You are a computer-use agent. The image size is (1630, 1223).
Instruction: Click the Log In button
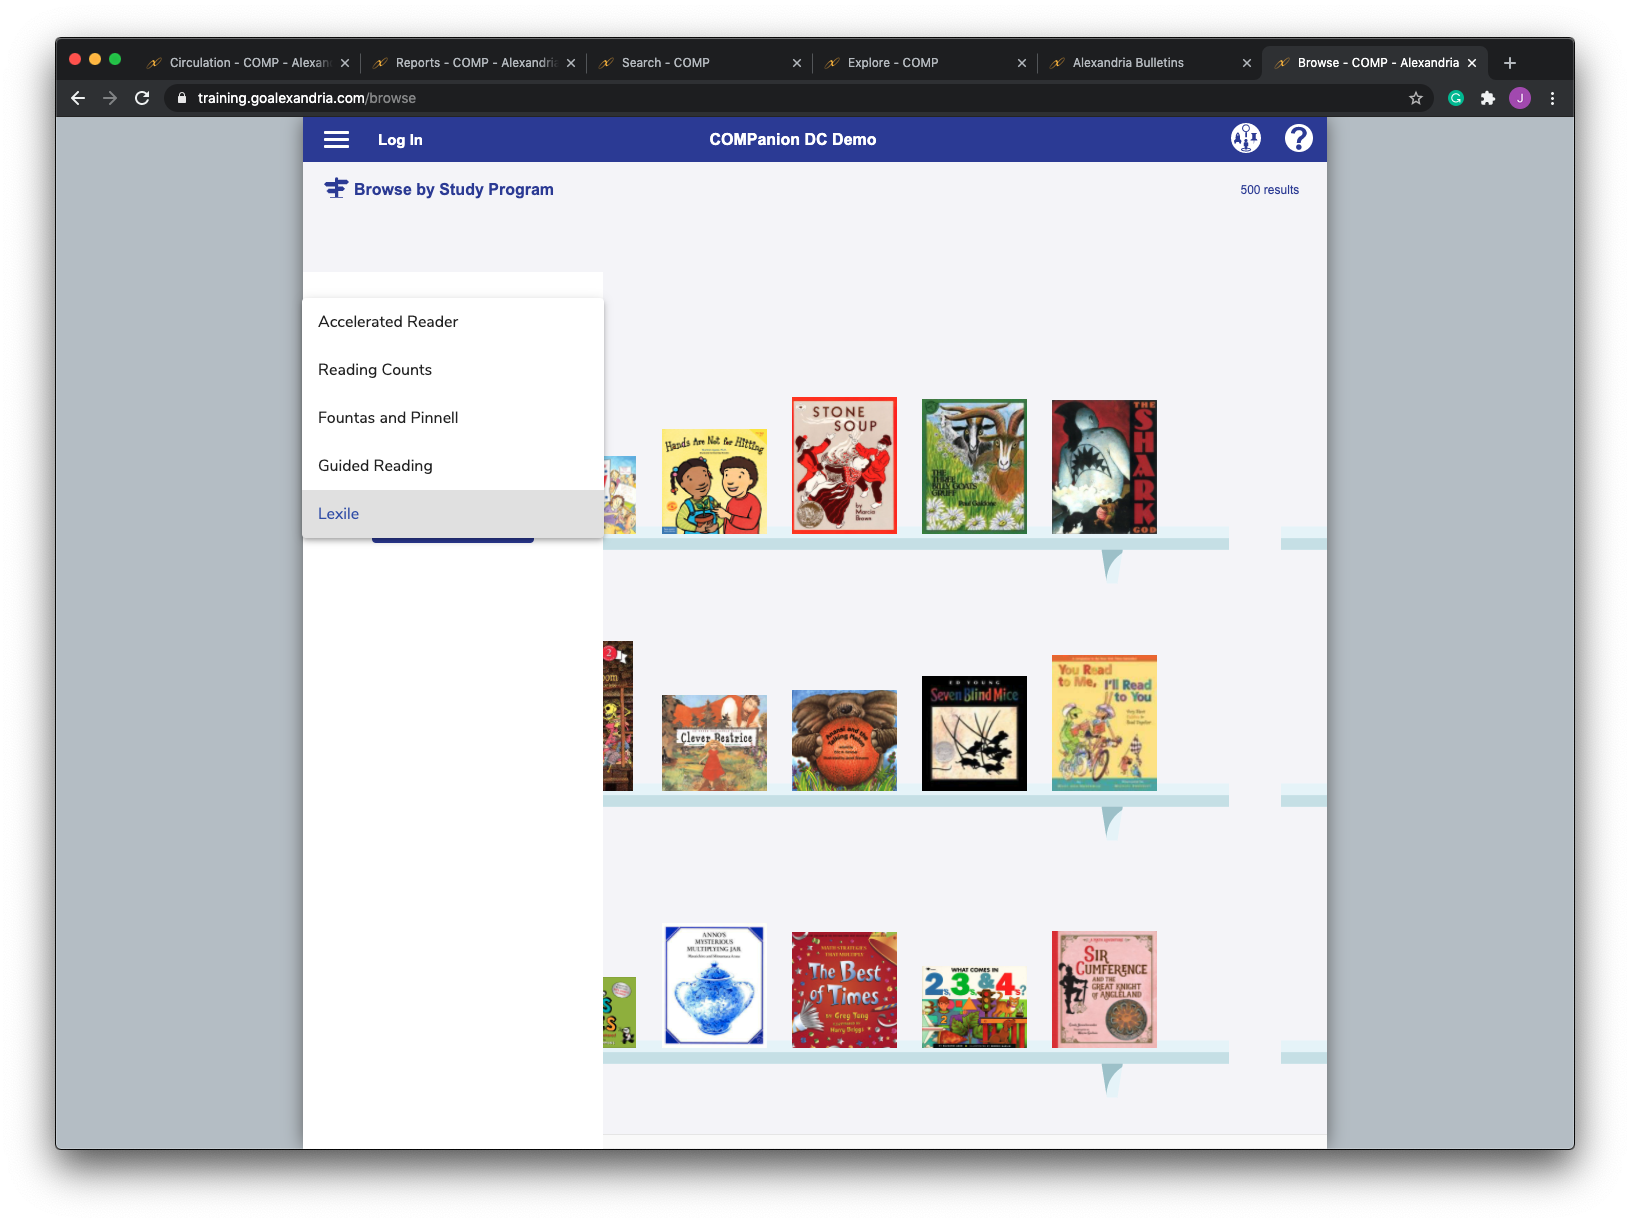pos(400,140)
